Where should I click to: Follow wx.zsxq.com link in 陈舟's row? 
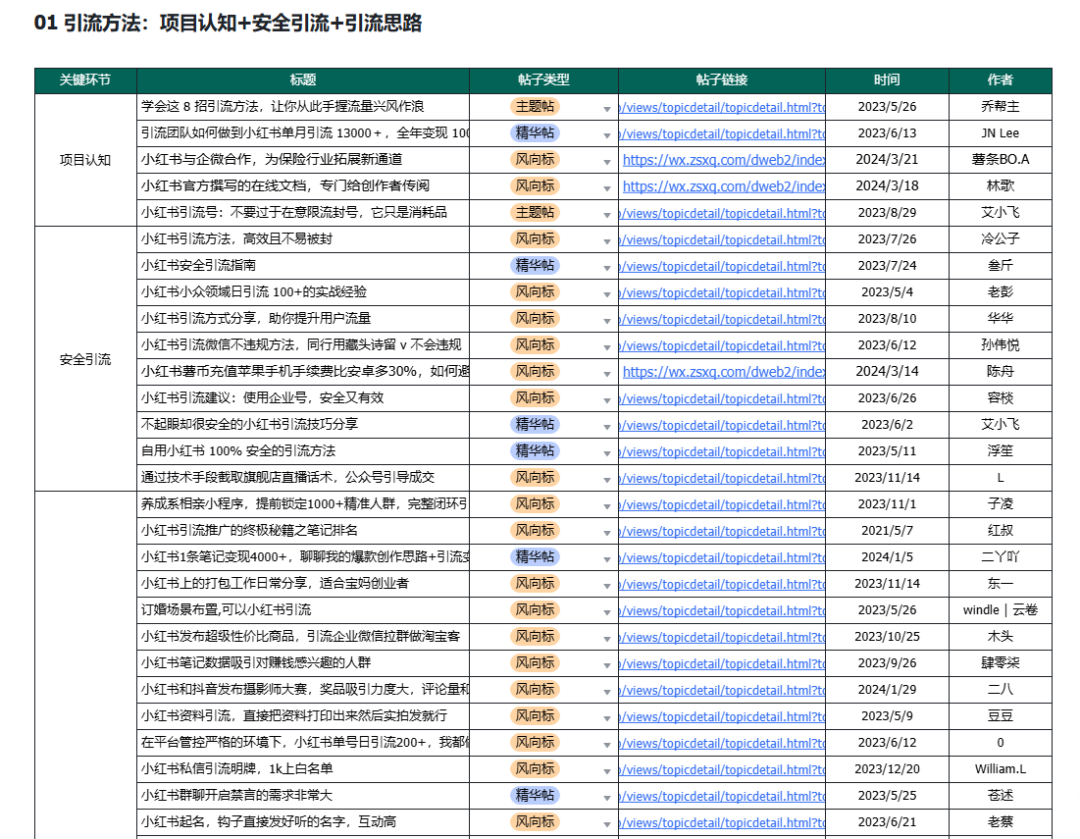tap(723, 372)
